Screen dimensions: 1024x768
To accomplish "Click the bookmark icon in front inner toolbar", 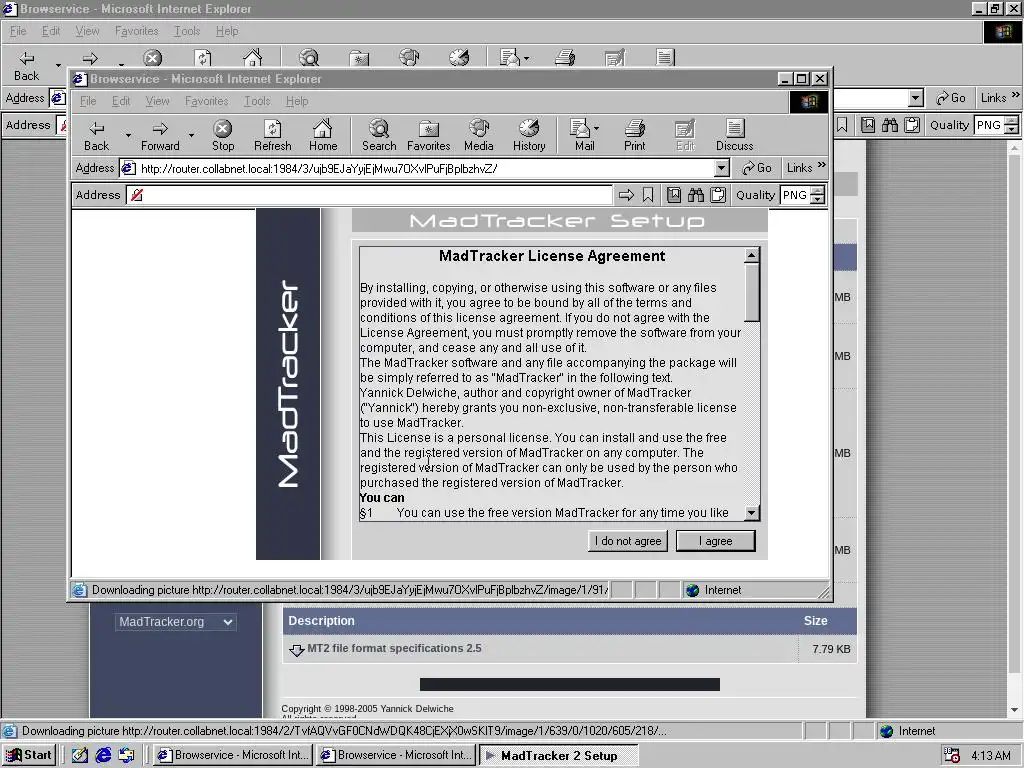I will (x=648, y=195).
